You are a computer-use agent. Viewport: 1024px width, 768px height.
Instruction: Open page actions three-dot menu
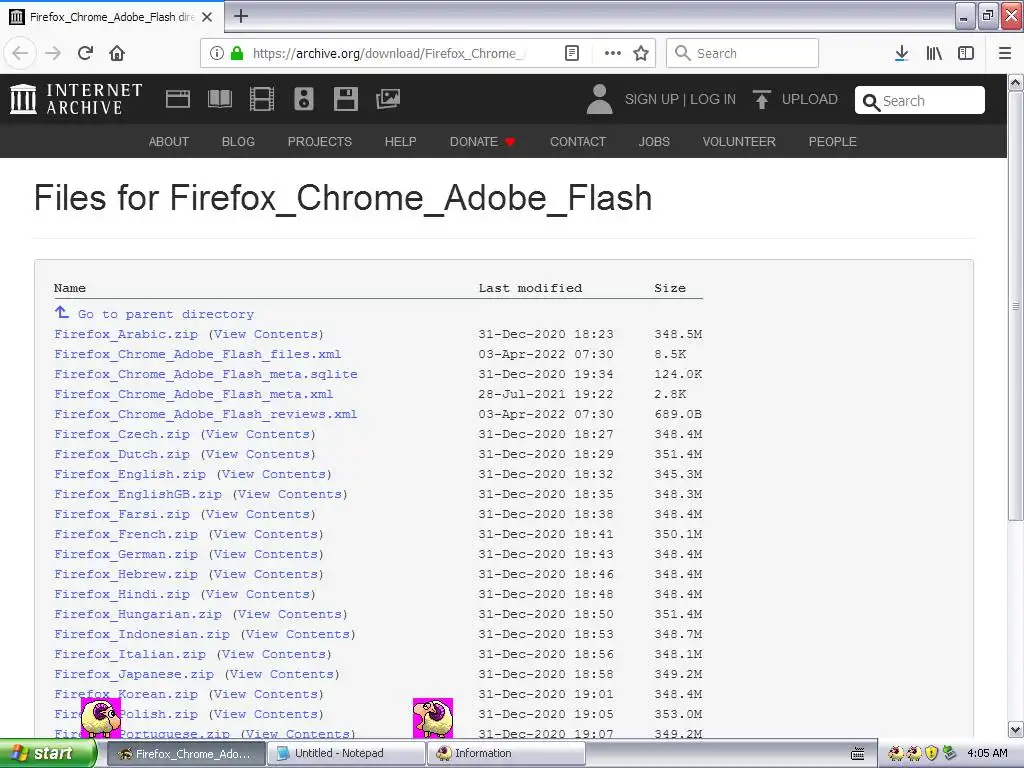click(613, 53)
